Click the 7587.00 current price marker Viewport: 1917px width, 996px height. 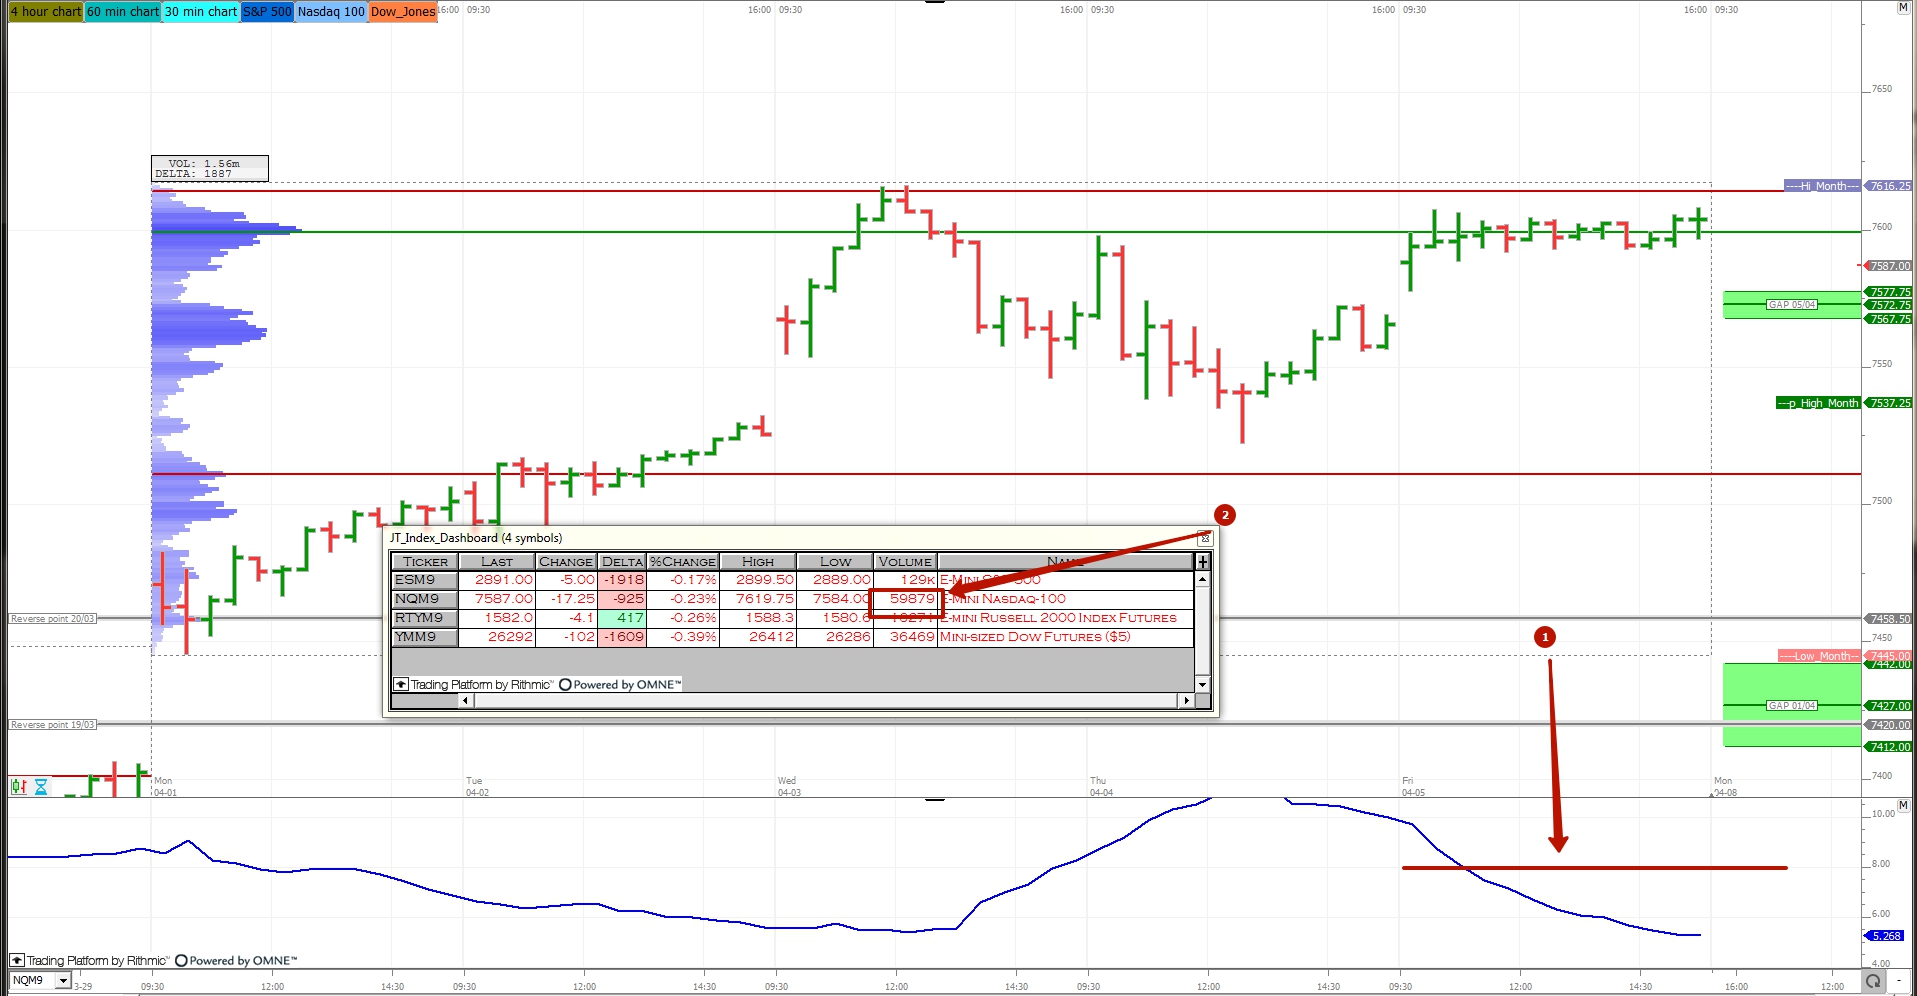point(1889,266)
